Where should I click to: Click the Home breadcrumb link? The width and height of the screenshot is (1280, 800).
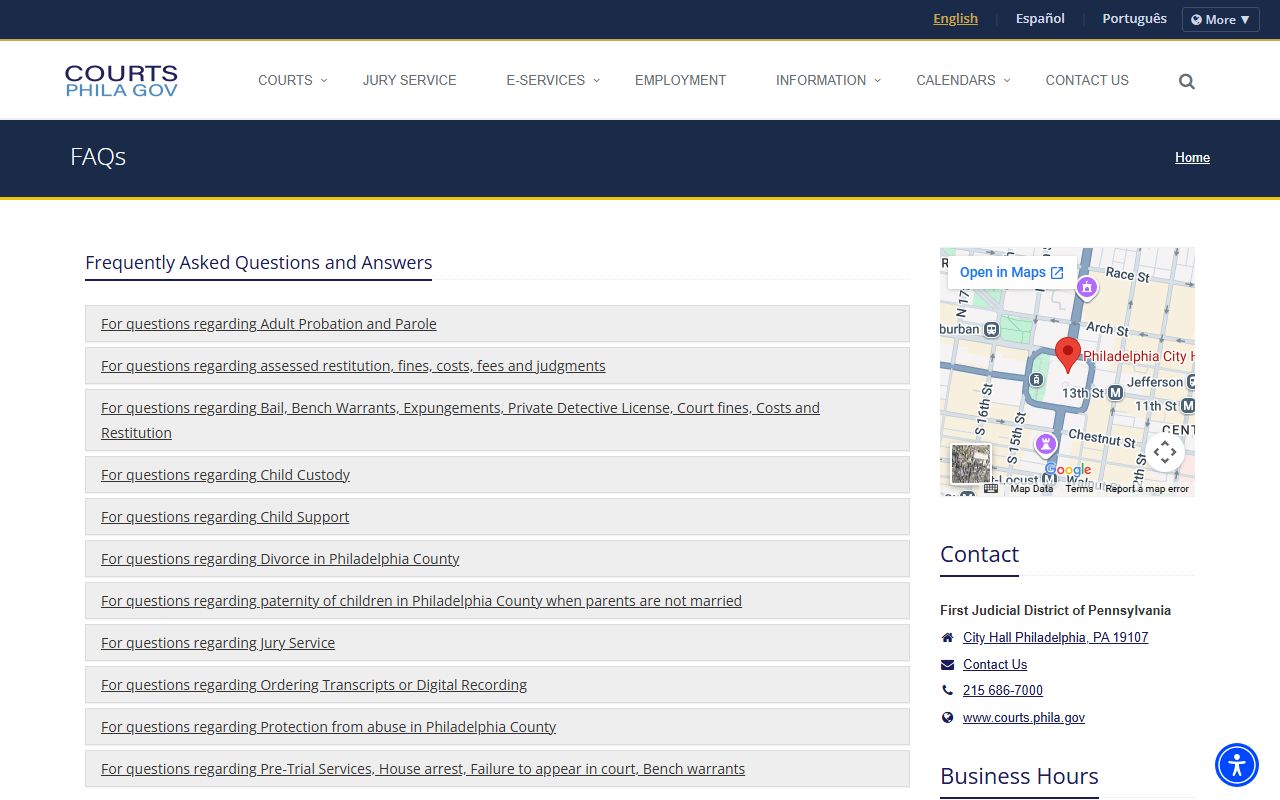(1192, 157)
